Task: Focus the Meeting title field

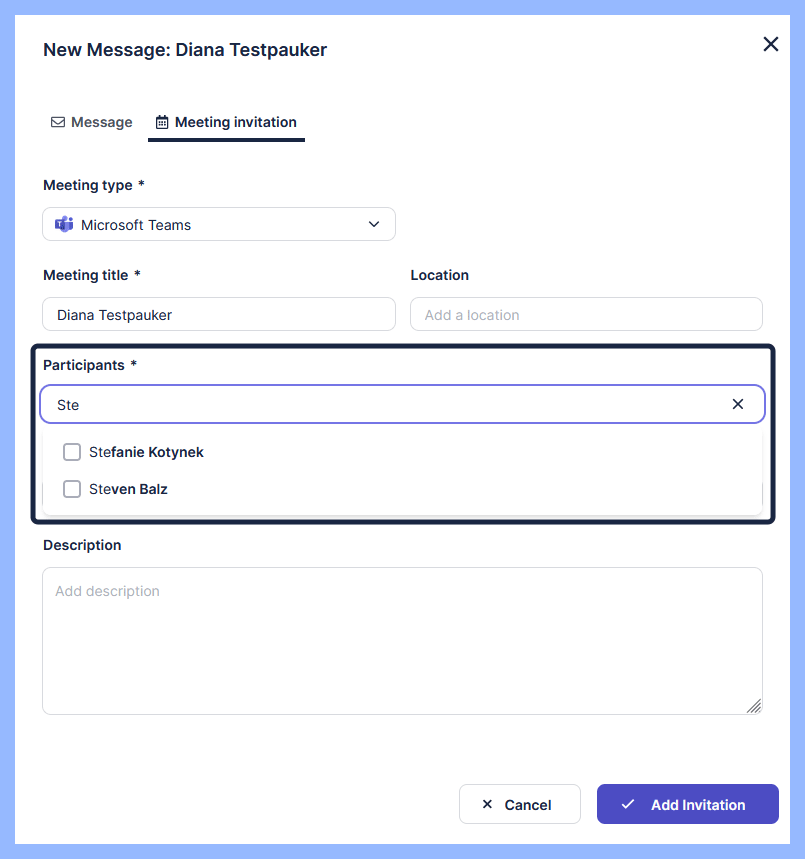Action: pyautogui.click(x=218, y=314)
